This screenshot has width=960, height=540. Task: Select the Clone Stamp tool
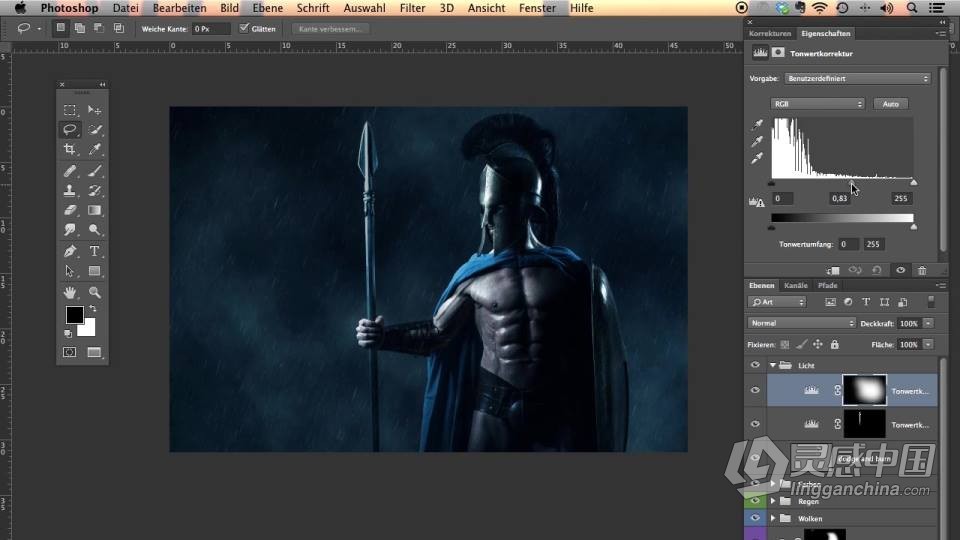click(x=70, y=190)
